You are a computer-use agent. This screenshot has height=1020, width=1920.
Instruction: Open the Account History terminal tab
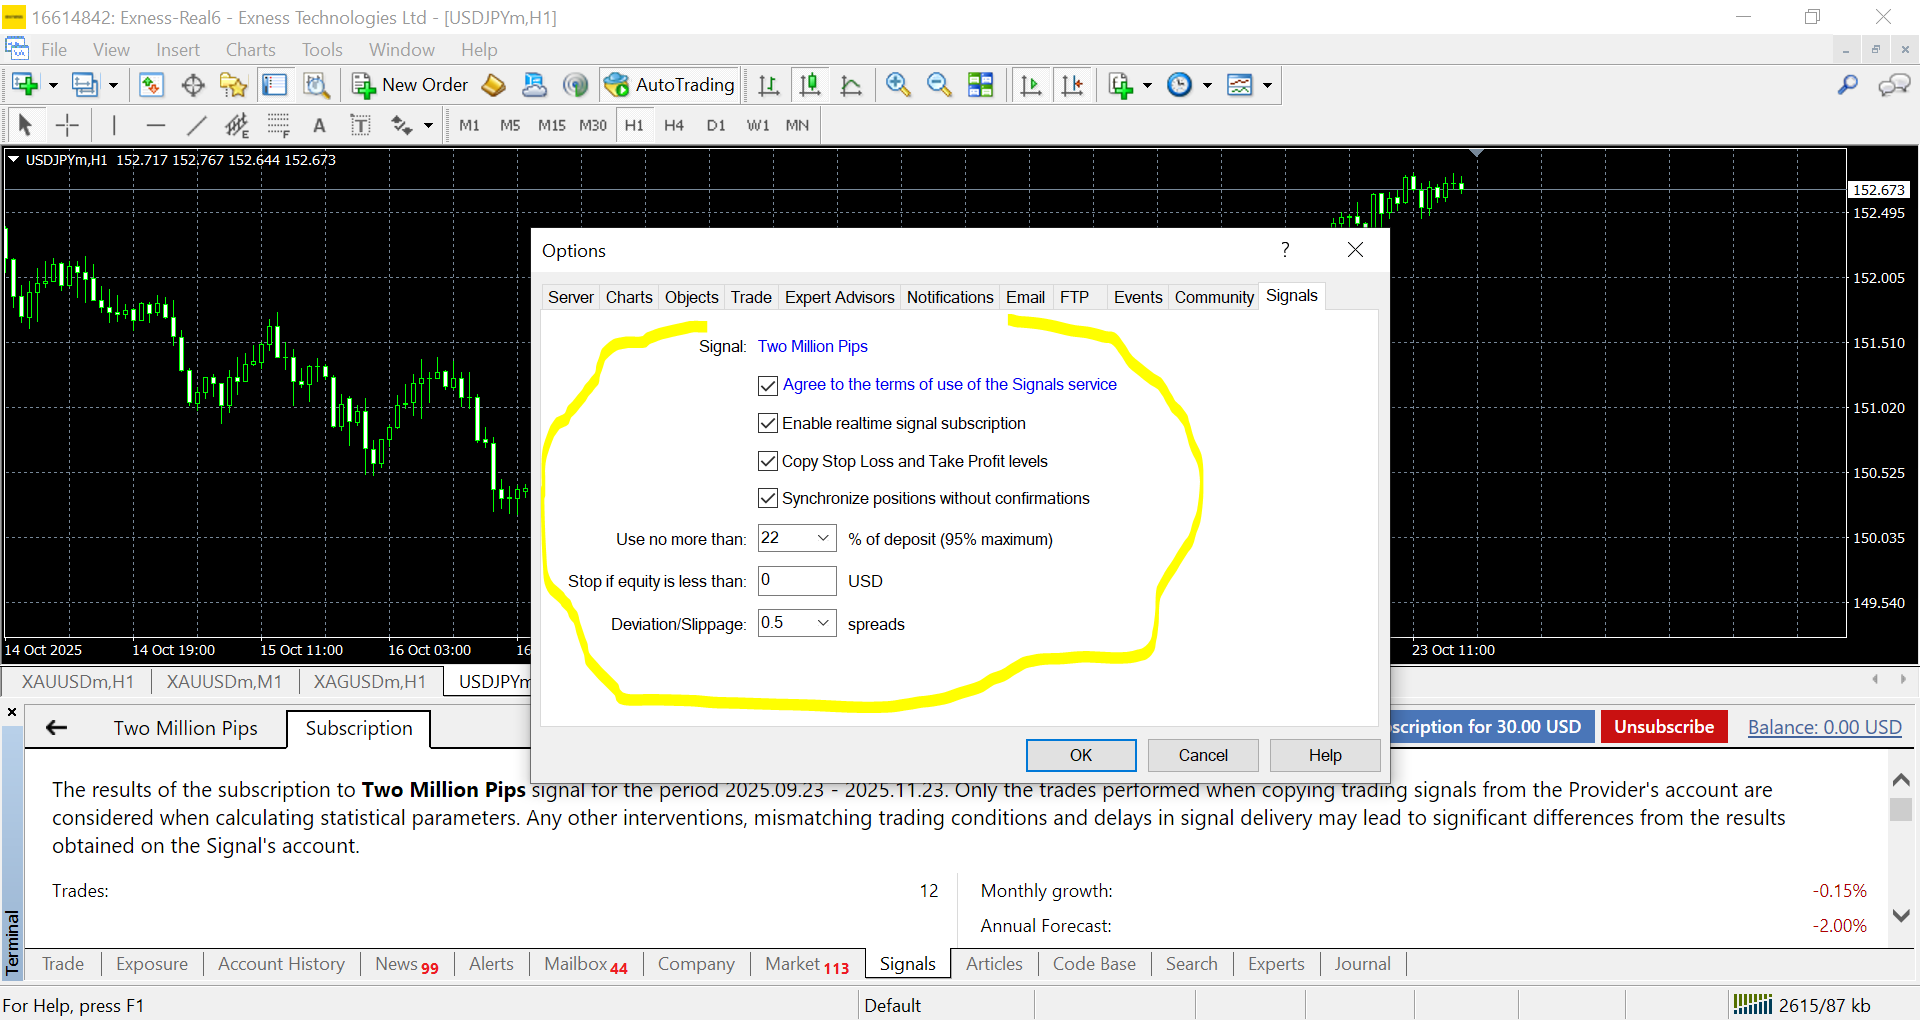(281, 964)
